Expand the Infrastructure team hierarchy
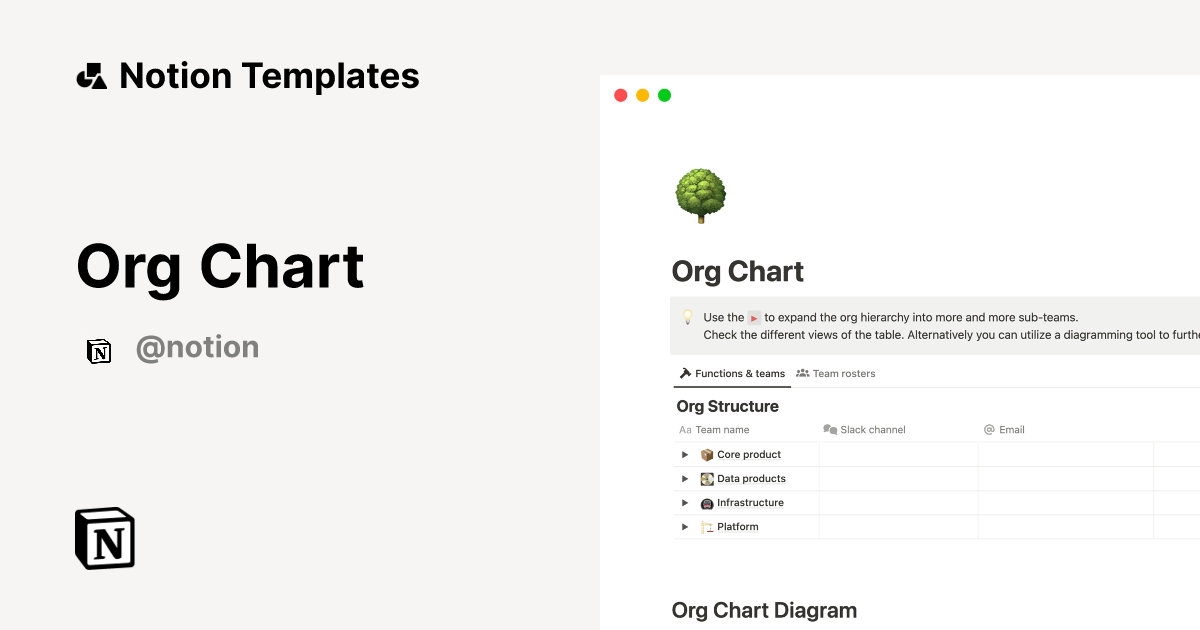 (684, 502)
